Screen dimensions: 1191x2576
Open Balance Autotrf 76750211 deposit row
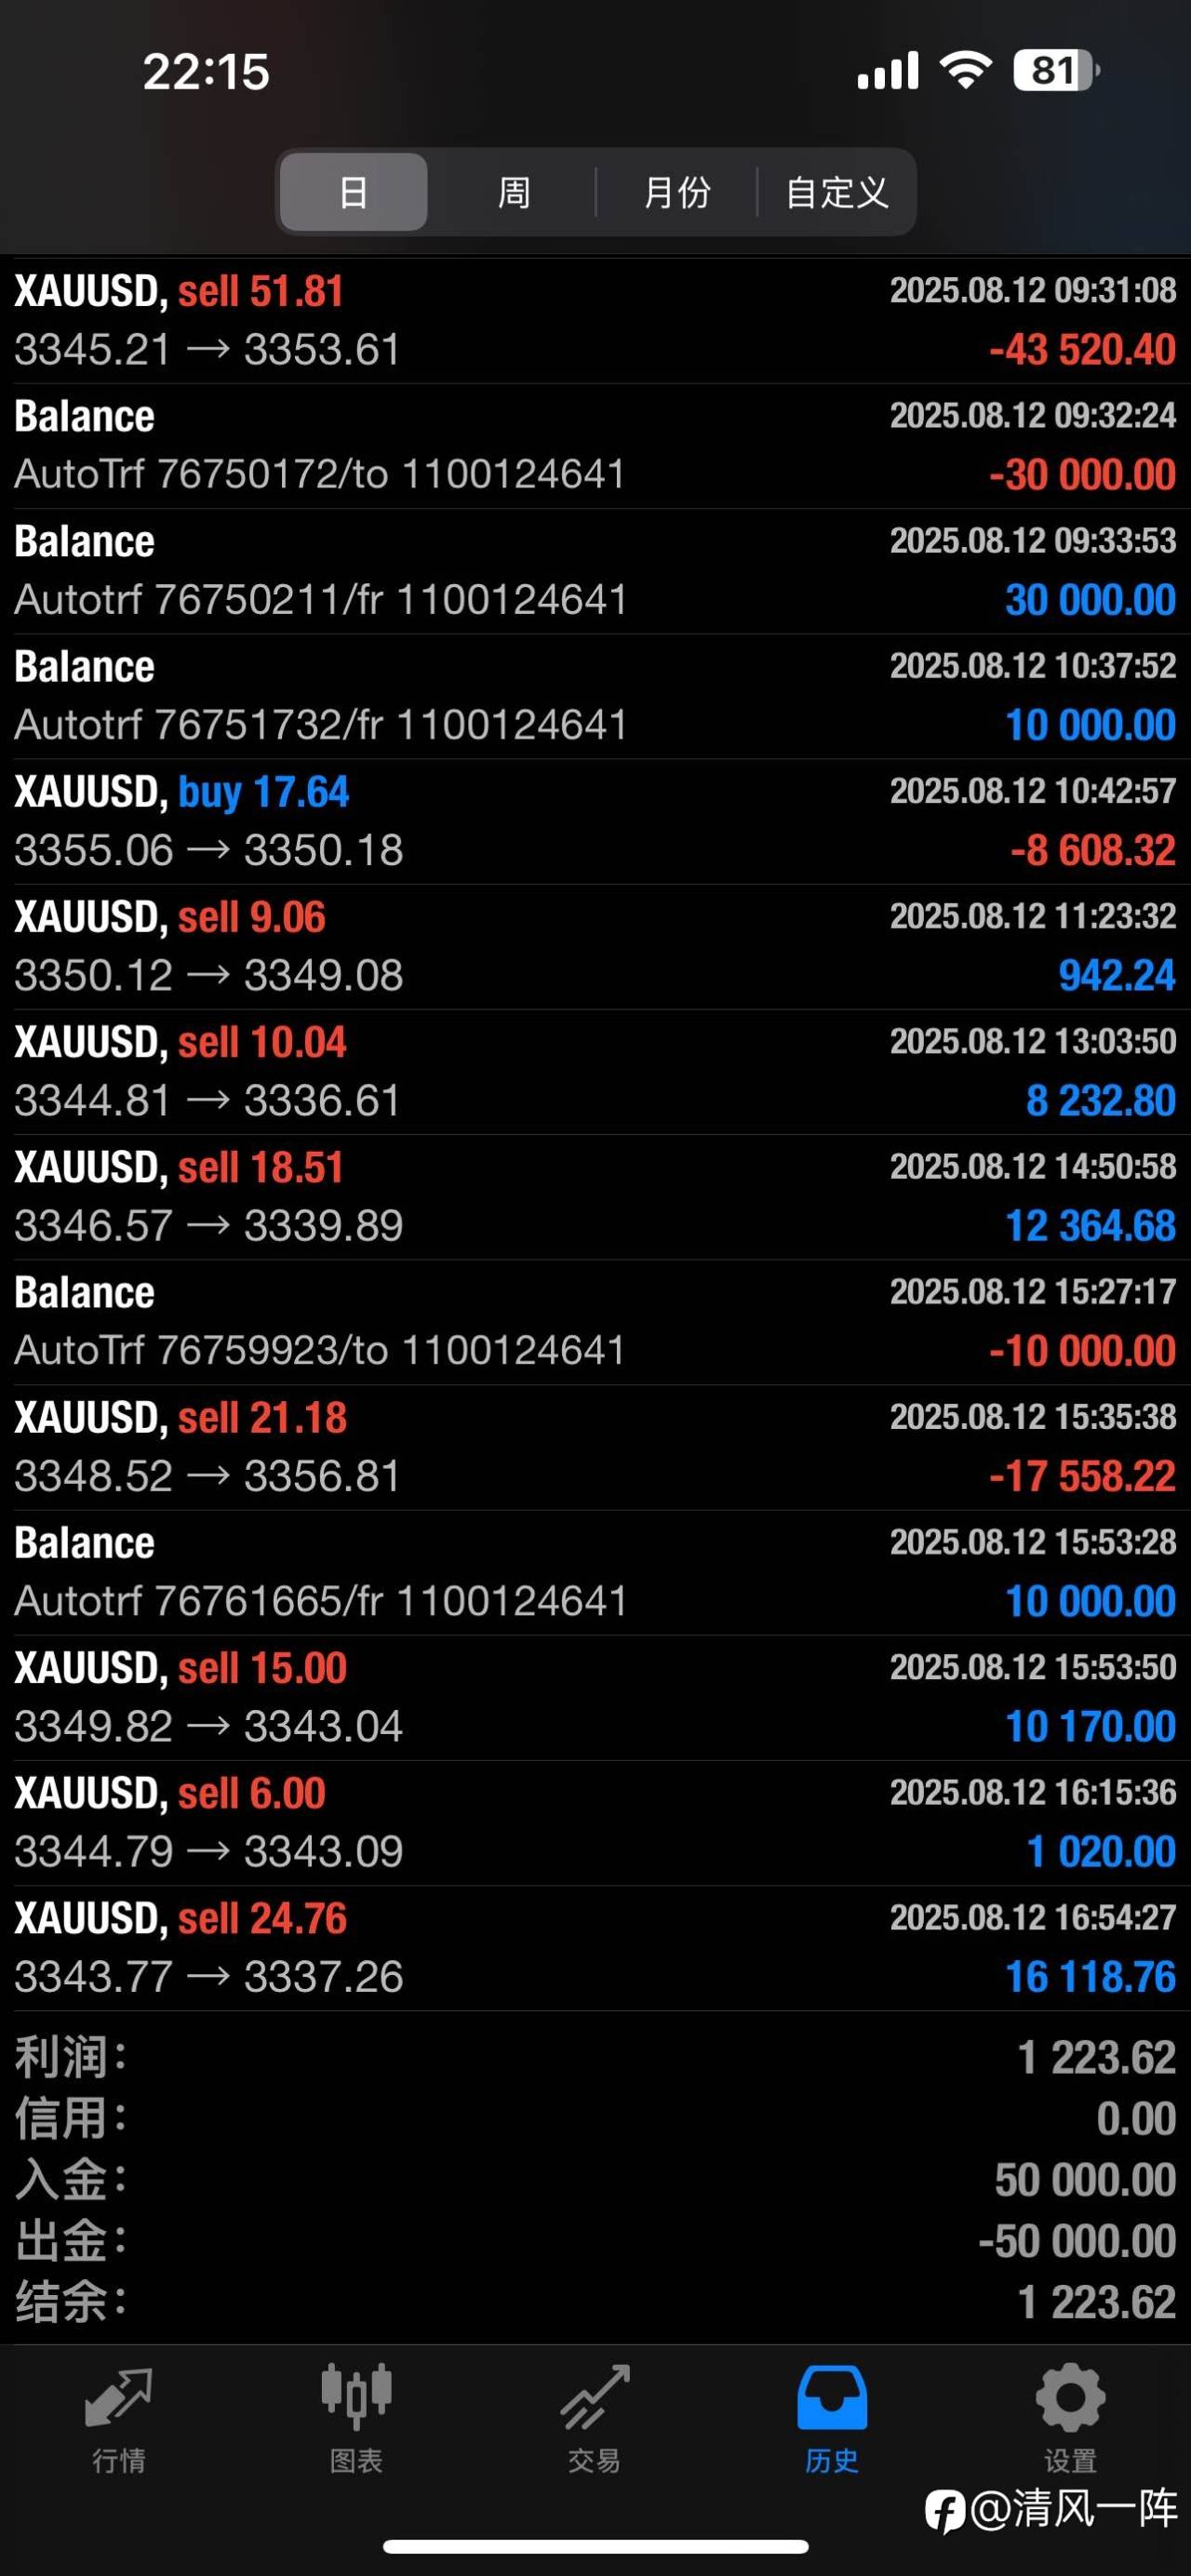coord(595,571)
